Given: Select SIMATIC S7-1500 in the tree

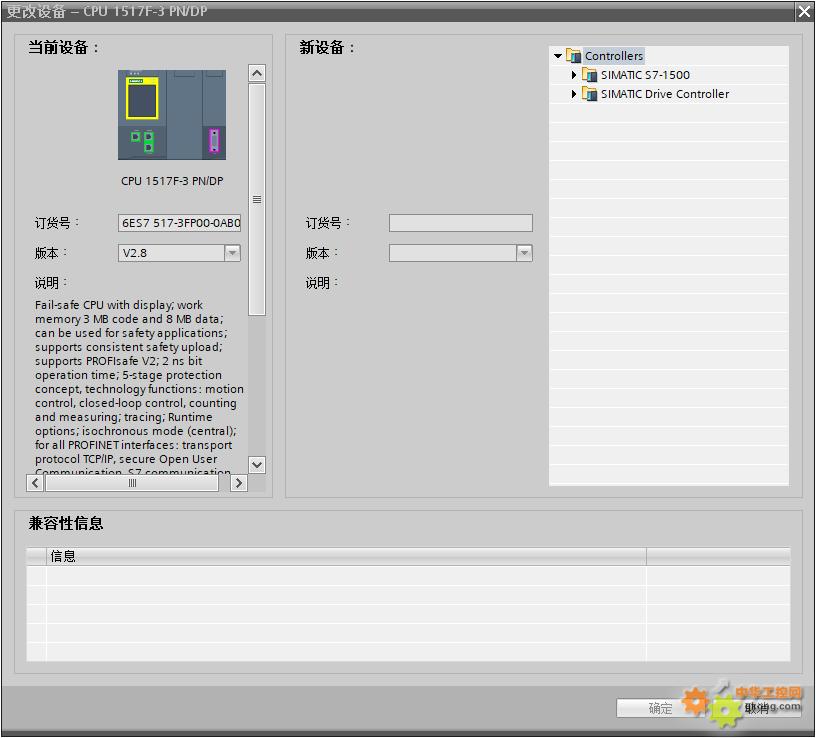Looking at the screenshot, I should tap(645, 75).
